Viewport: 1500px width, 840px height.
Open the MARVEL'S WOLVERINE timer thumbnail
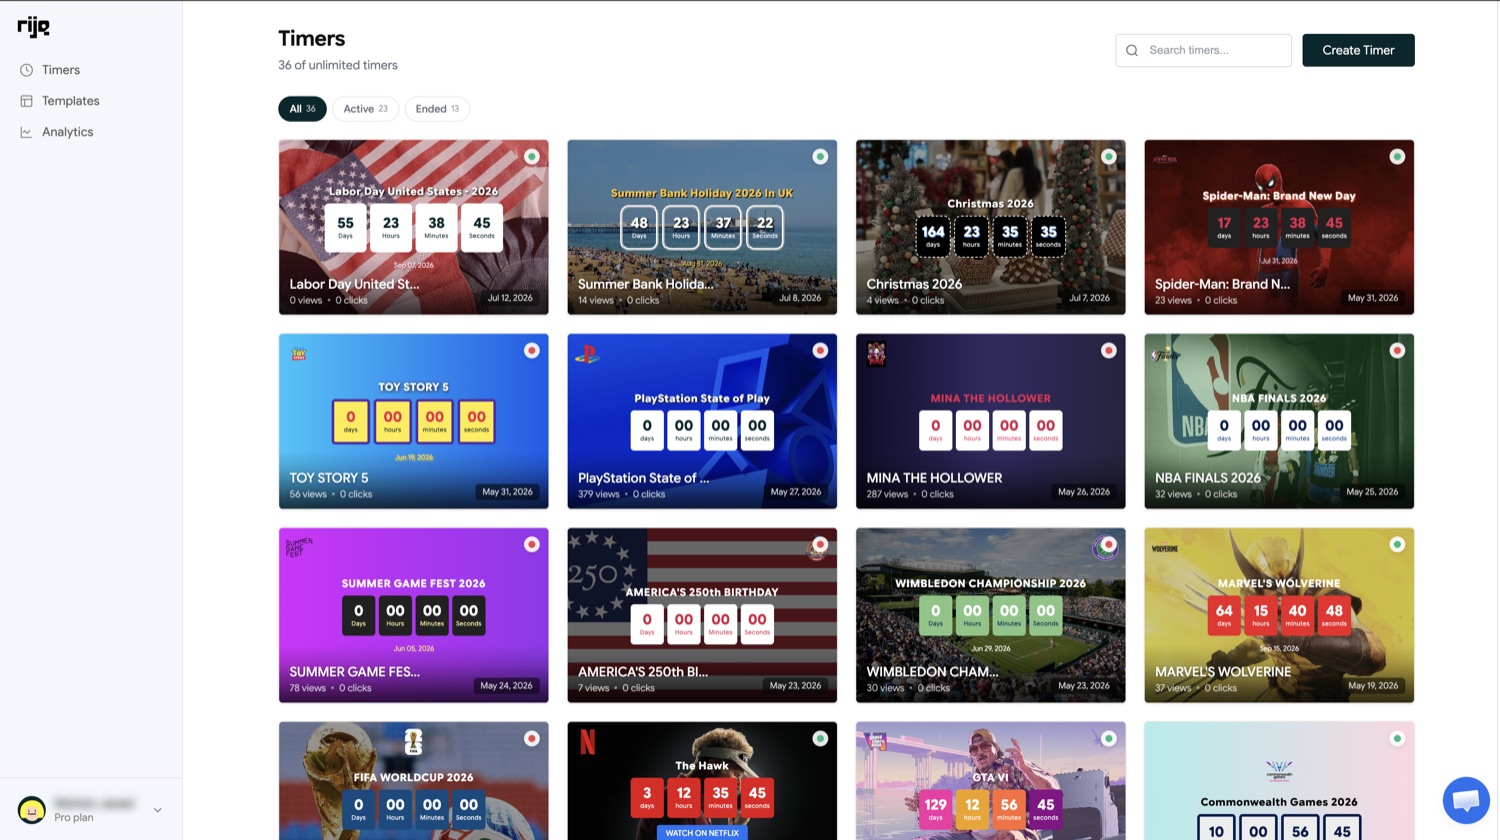(1279, 615)
